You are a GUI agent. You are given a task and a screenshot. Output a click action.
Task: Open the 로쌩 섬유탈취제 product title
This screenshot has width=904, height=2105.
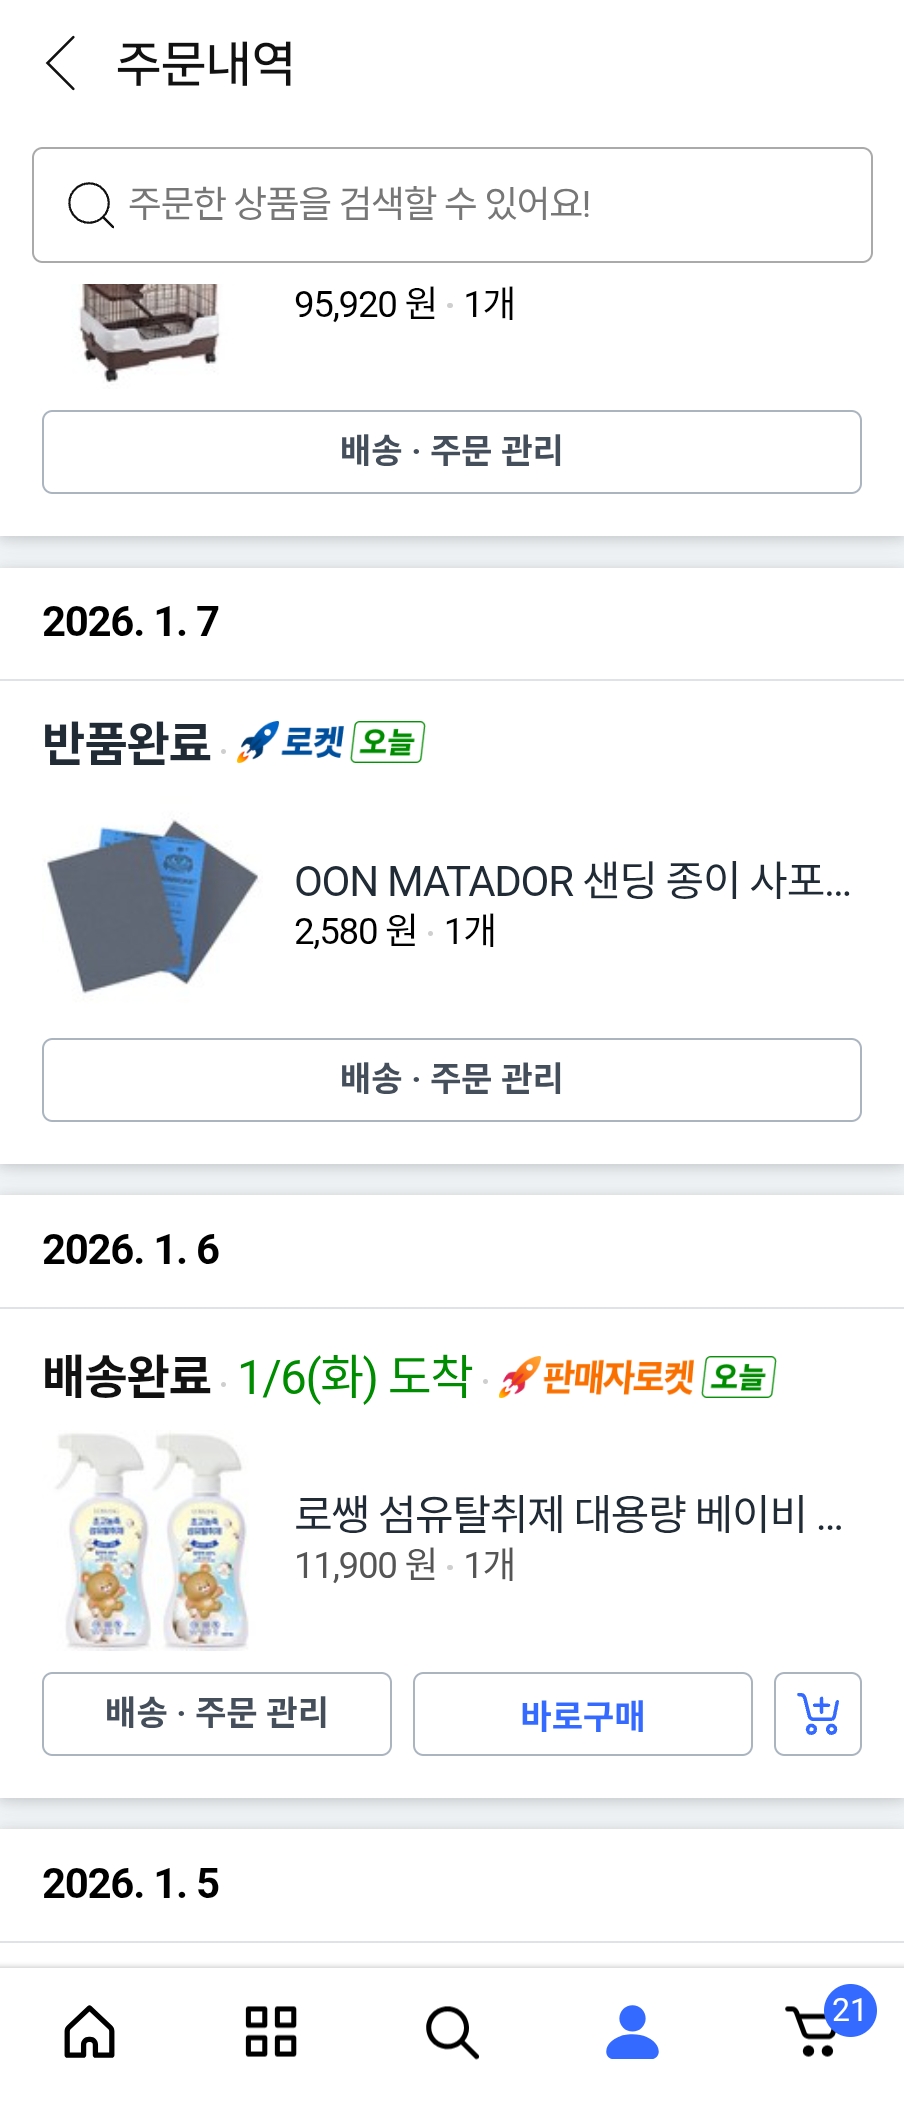[568, 1514]
